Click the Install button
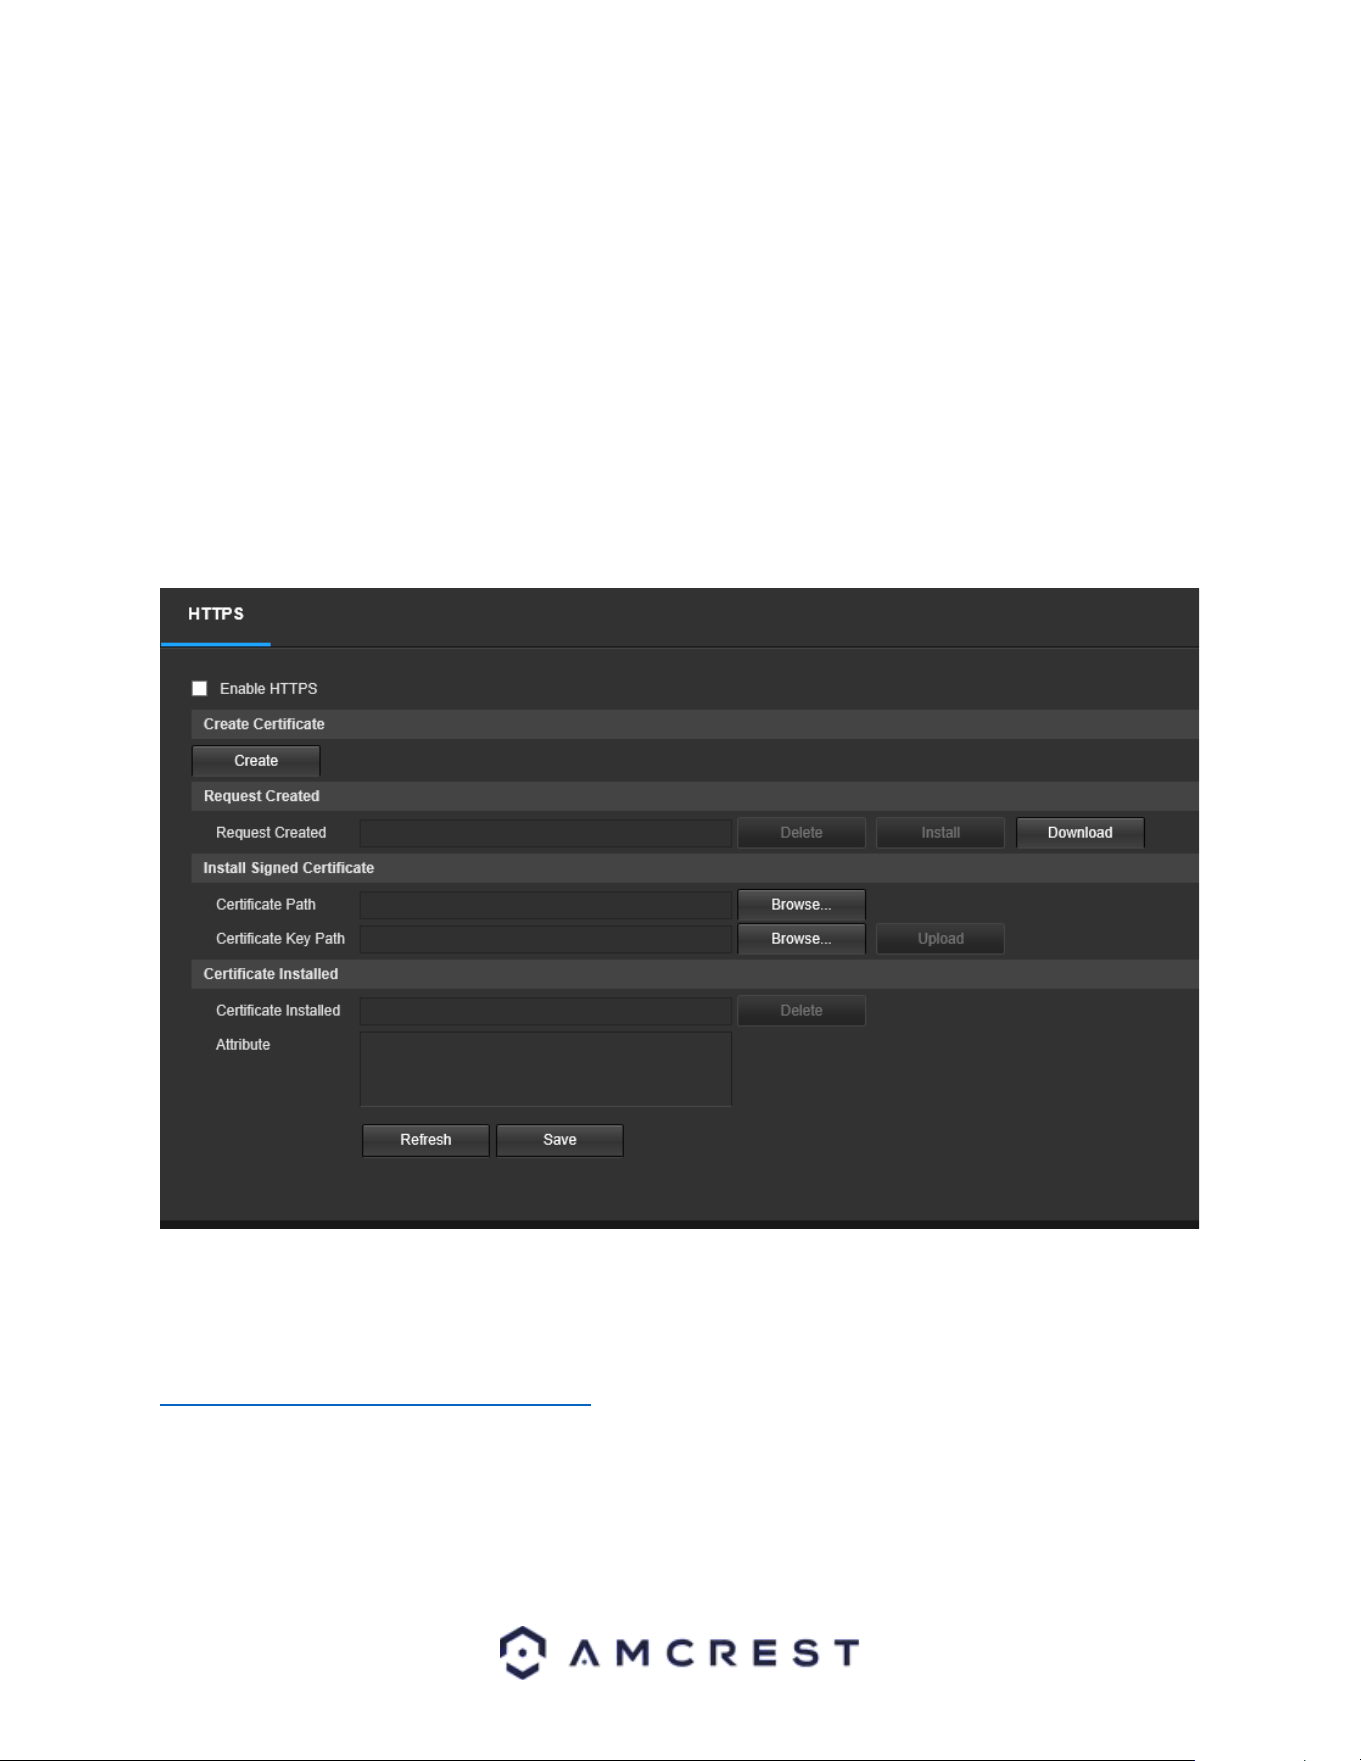This screenshot has height=1761, width=1361. (940, 833)
